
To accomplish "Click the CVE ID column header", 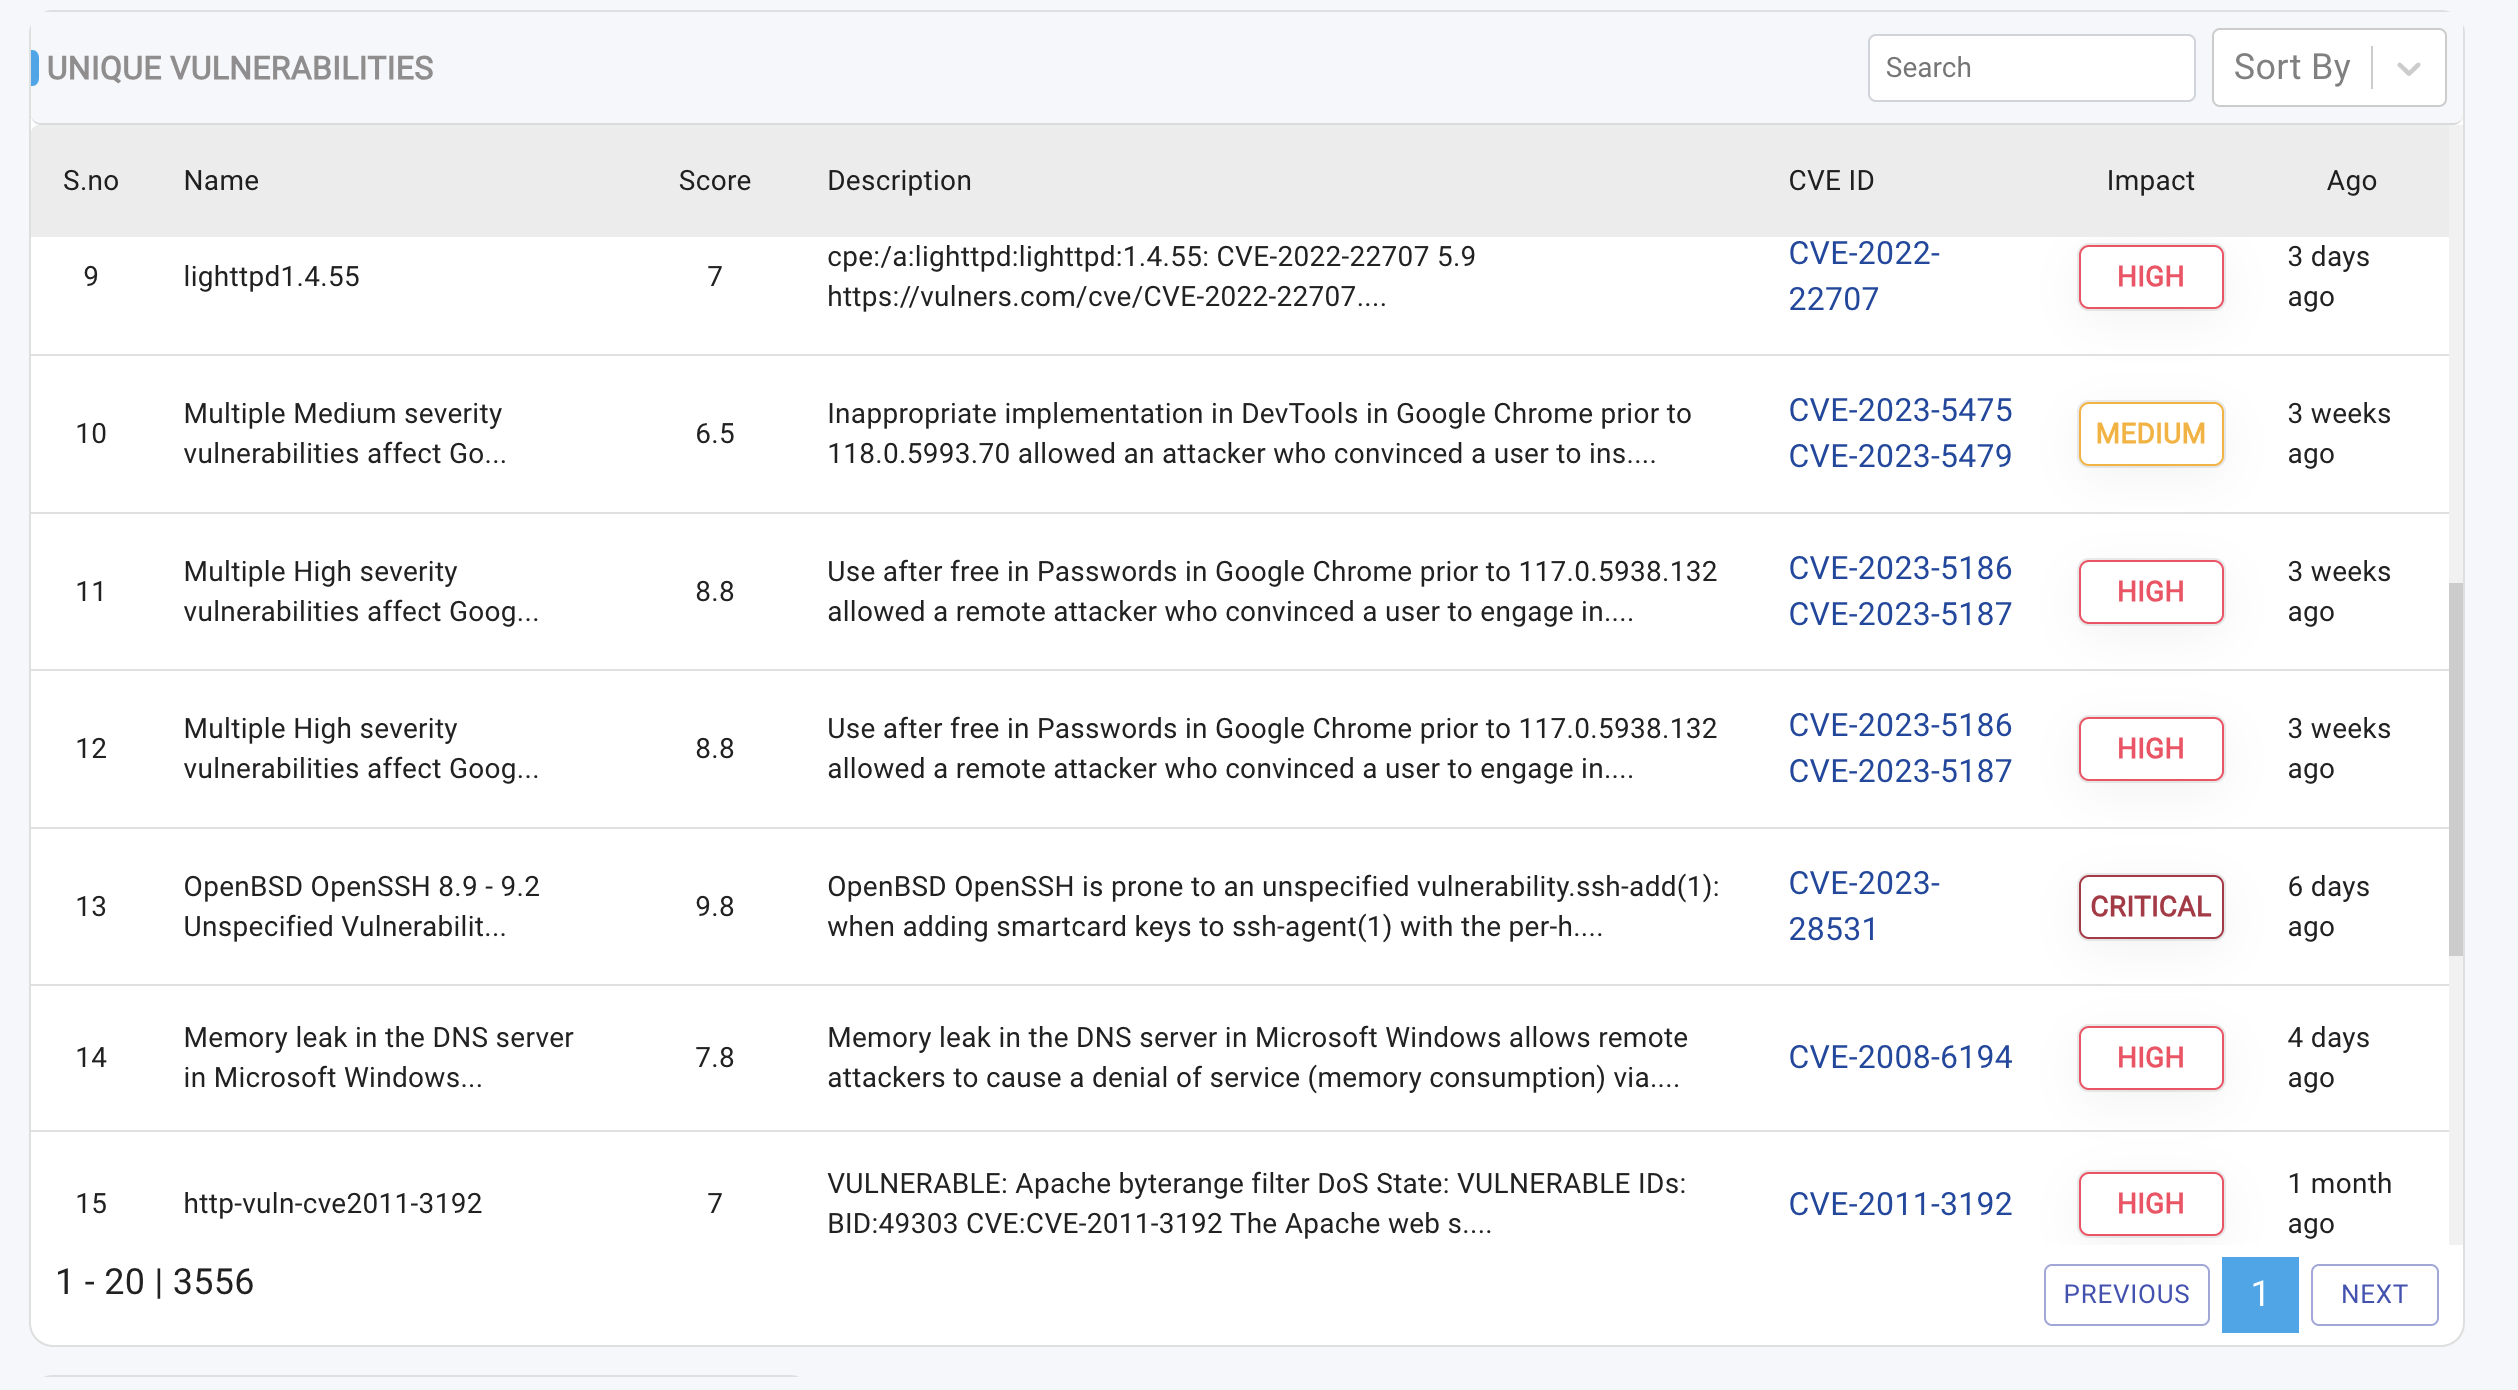I will pyautogui.click(x=1830, y=181).
